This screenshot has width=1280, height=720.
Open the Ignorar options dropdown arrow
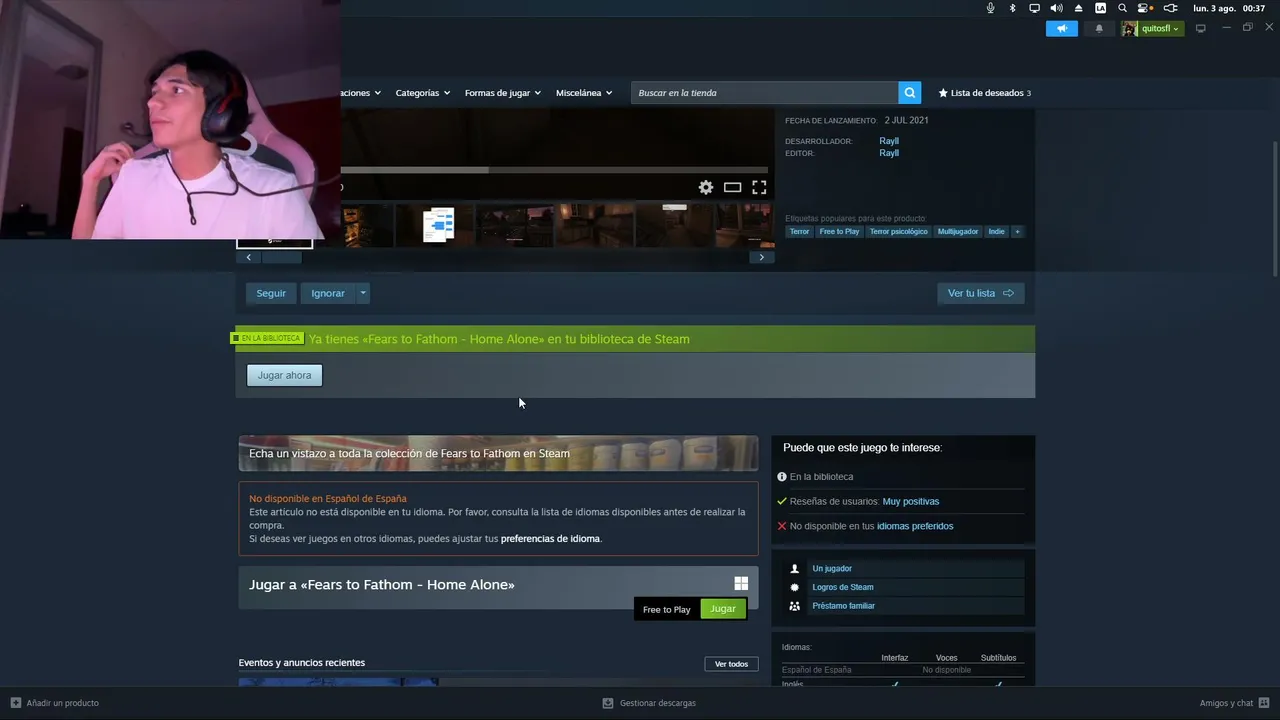(x=363, y=293)
